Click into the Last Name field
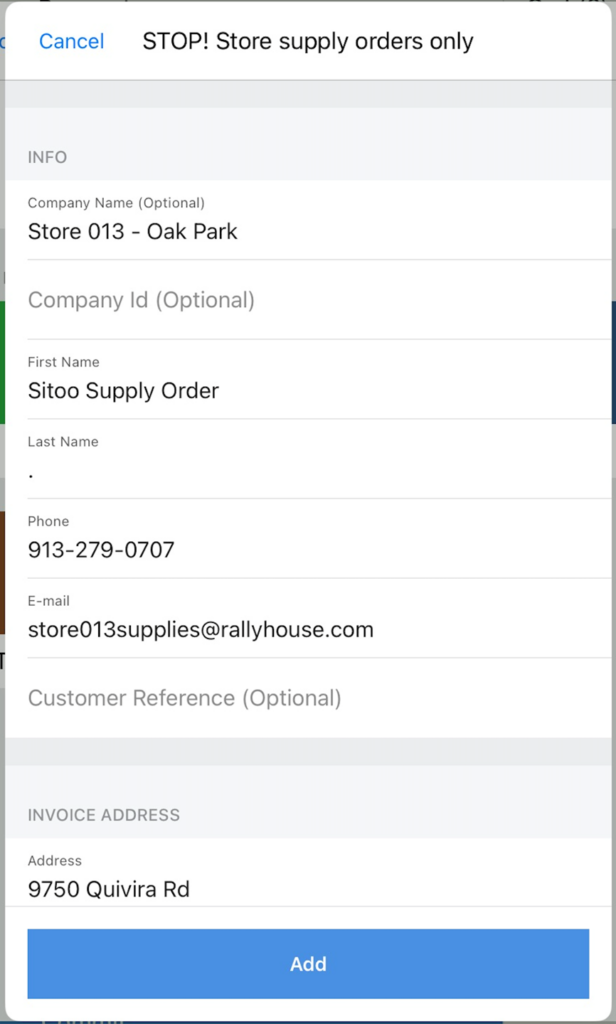This screenshot has width=616, height=1024. (319, 458)
